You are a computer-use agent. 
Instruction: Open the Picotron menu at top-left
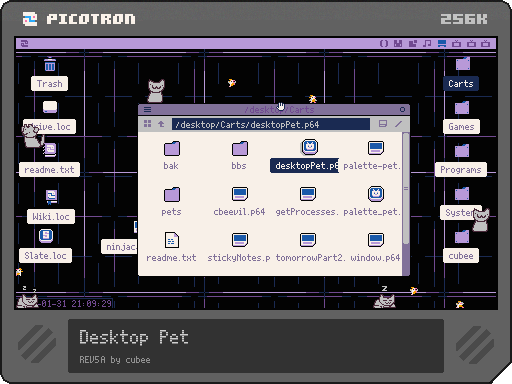tap(24, 43)
